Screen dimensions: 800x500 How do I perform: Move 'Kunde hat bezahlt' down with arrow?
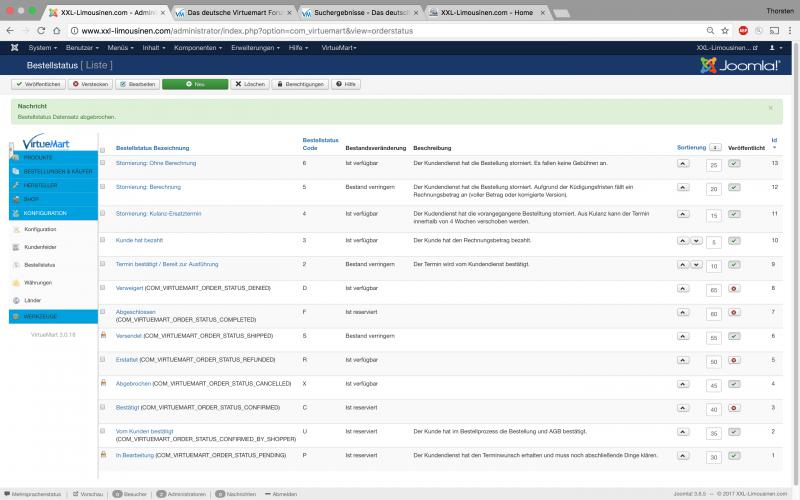[696, 240]
